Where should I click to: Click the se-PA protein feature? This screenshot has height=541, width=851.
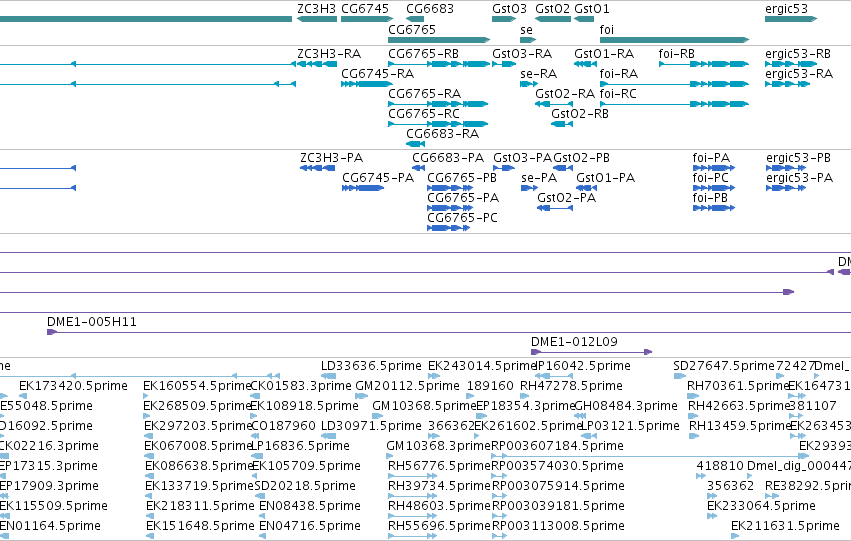529,188
